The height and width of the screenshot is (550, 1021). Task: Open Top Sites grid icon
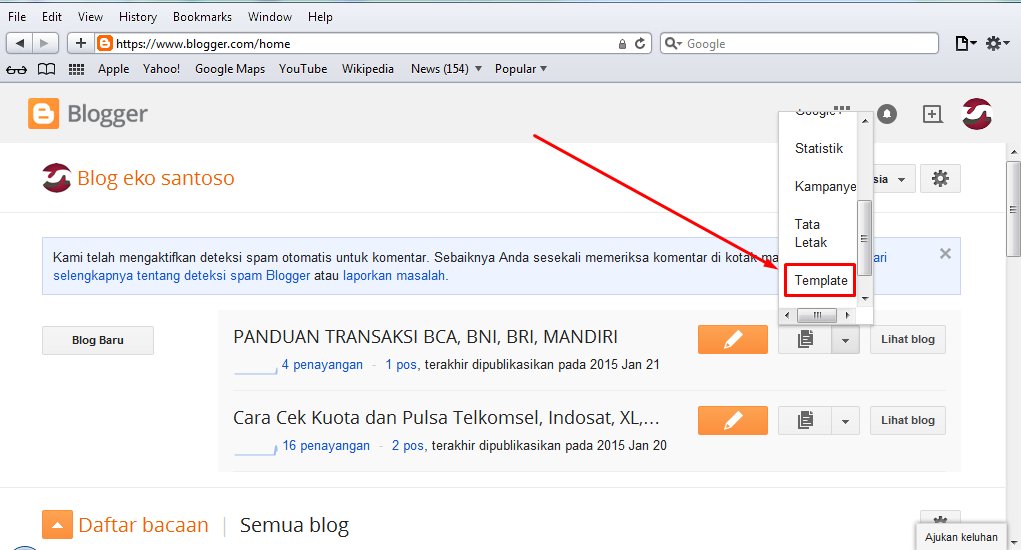click(x=76, y=69)
